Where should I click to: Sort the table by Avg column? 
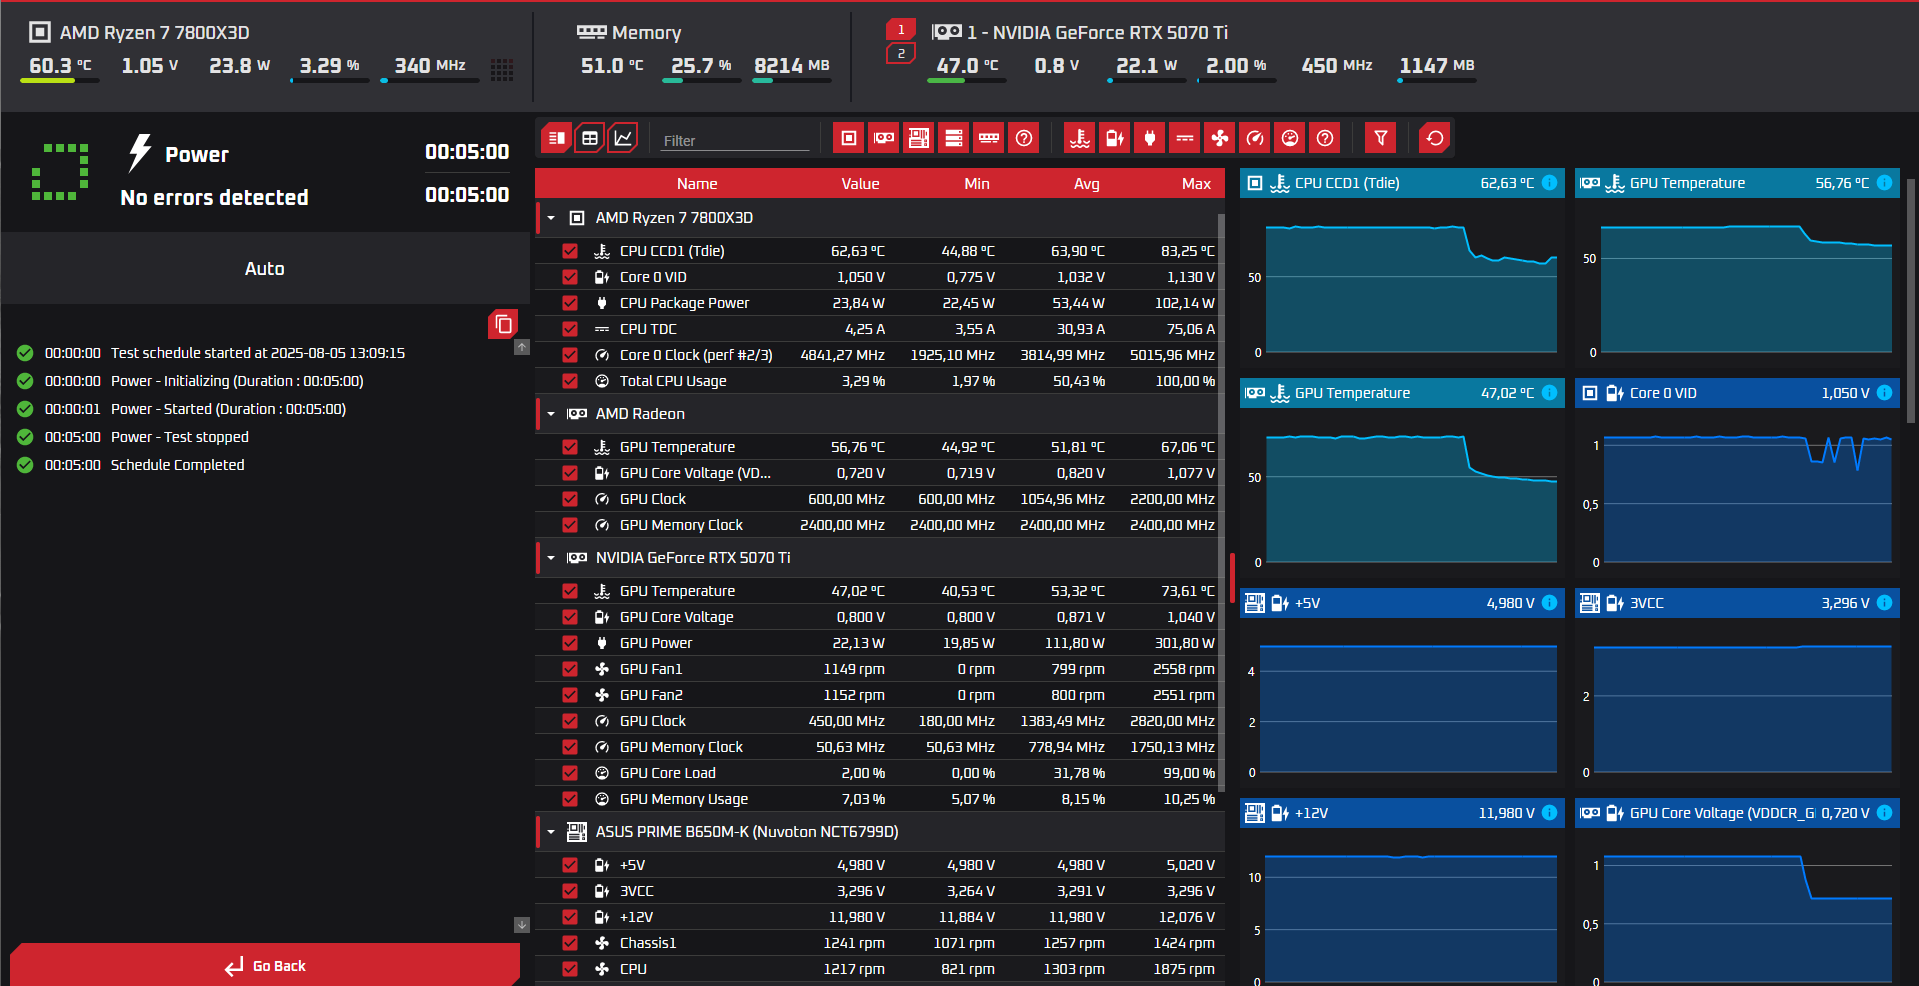1087,184
